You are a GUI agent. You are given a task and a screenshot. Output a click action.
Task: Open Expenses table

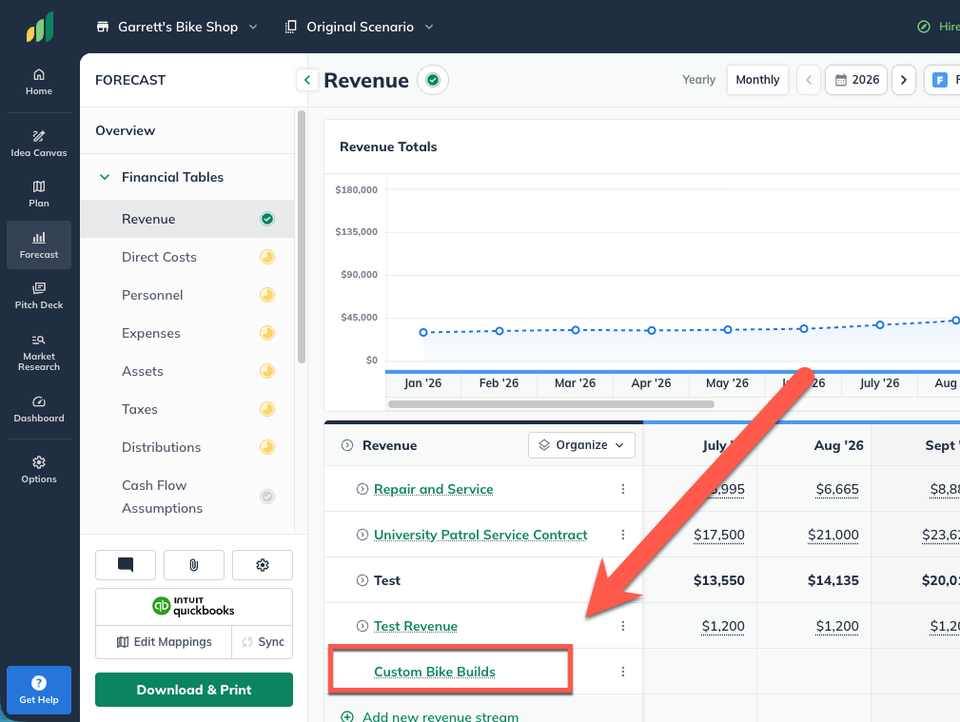pos(187,333)
